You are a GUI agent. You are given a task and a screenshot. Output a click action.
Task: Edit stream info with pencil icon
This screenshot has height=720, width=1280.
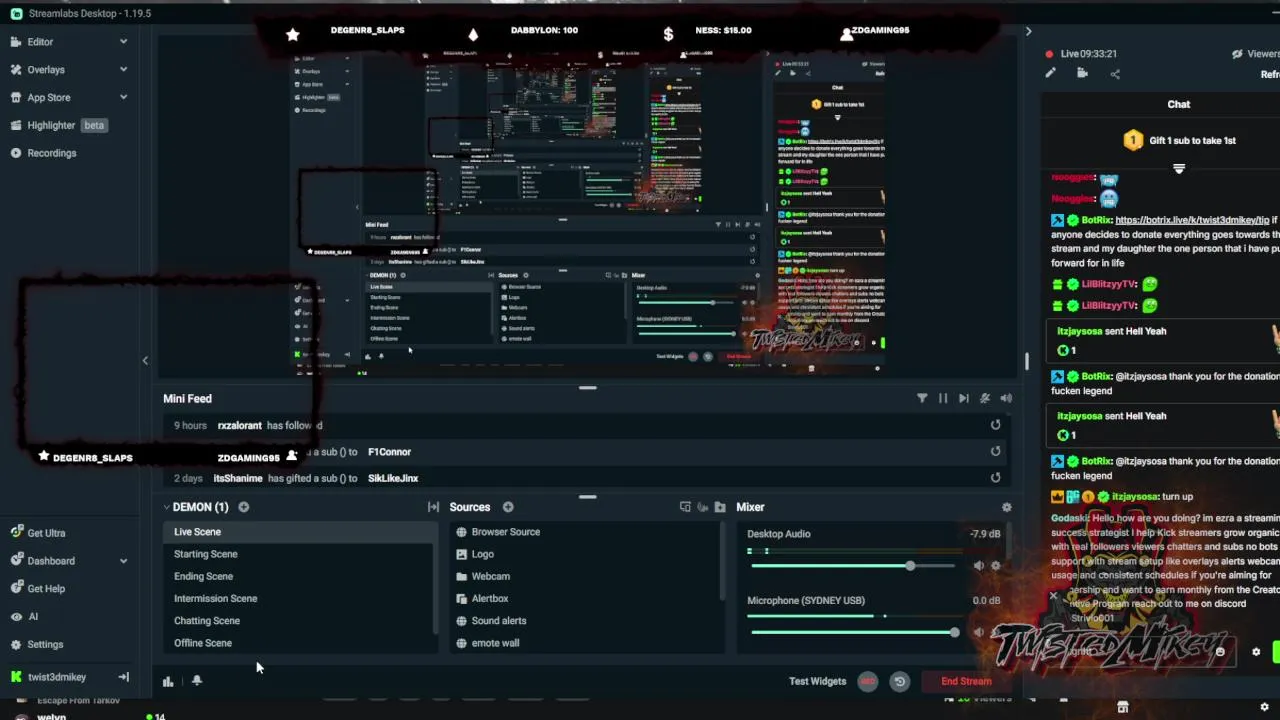point(1050,73)
